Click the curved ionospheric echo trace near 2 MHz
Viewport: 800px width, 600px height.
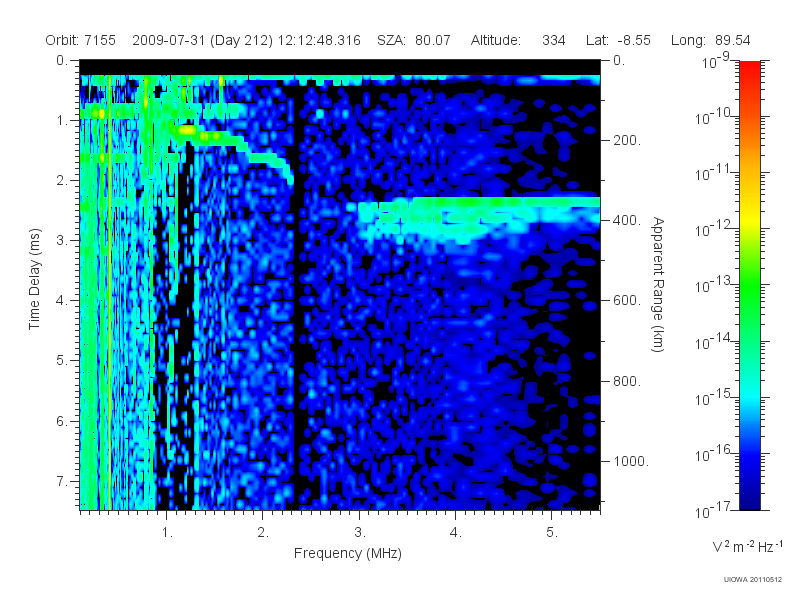pyautogui.click(x=265, y=157)
